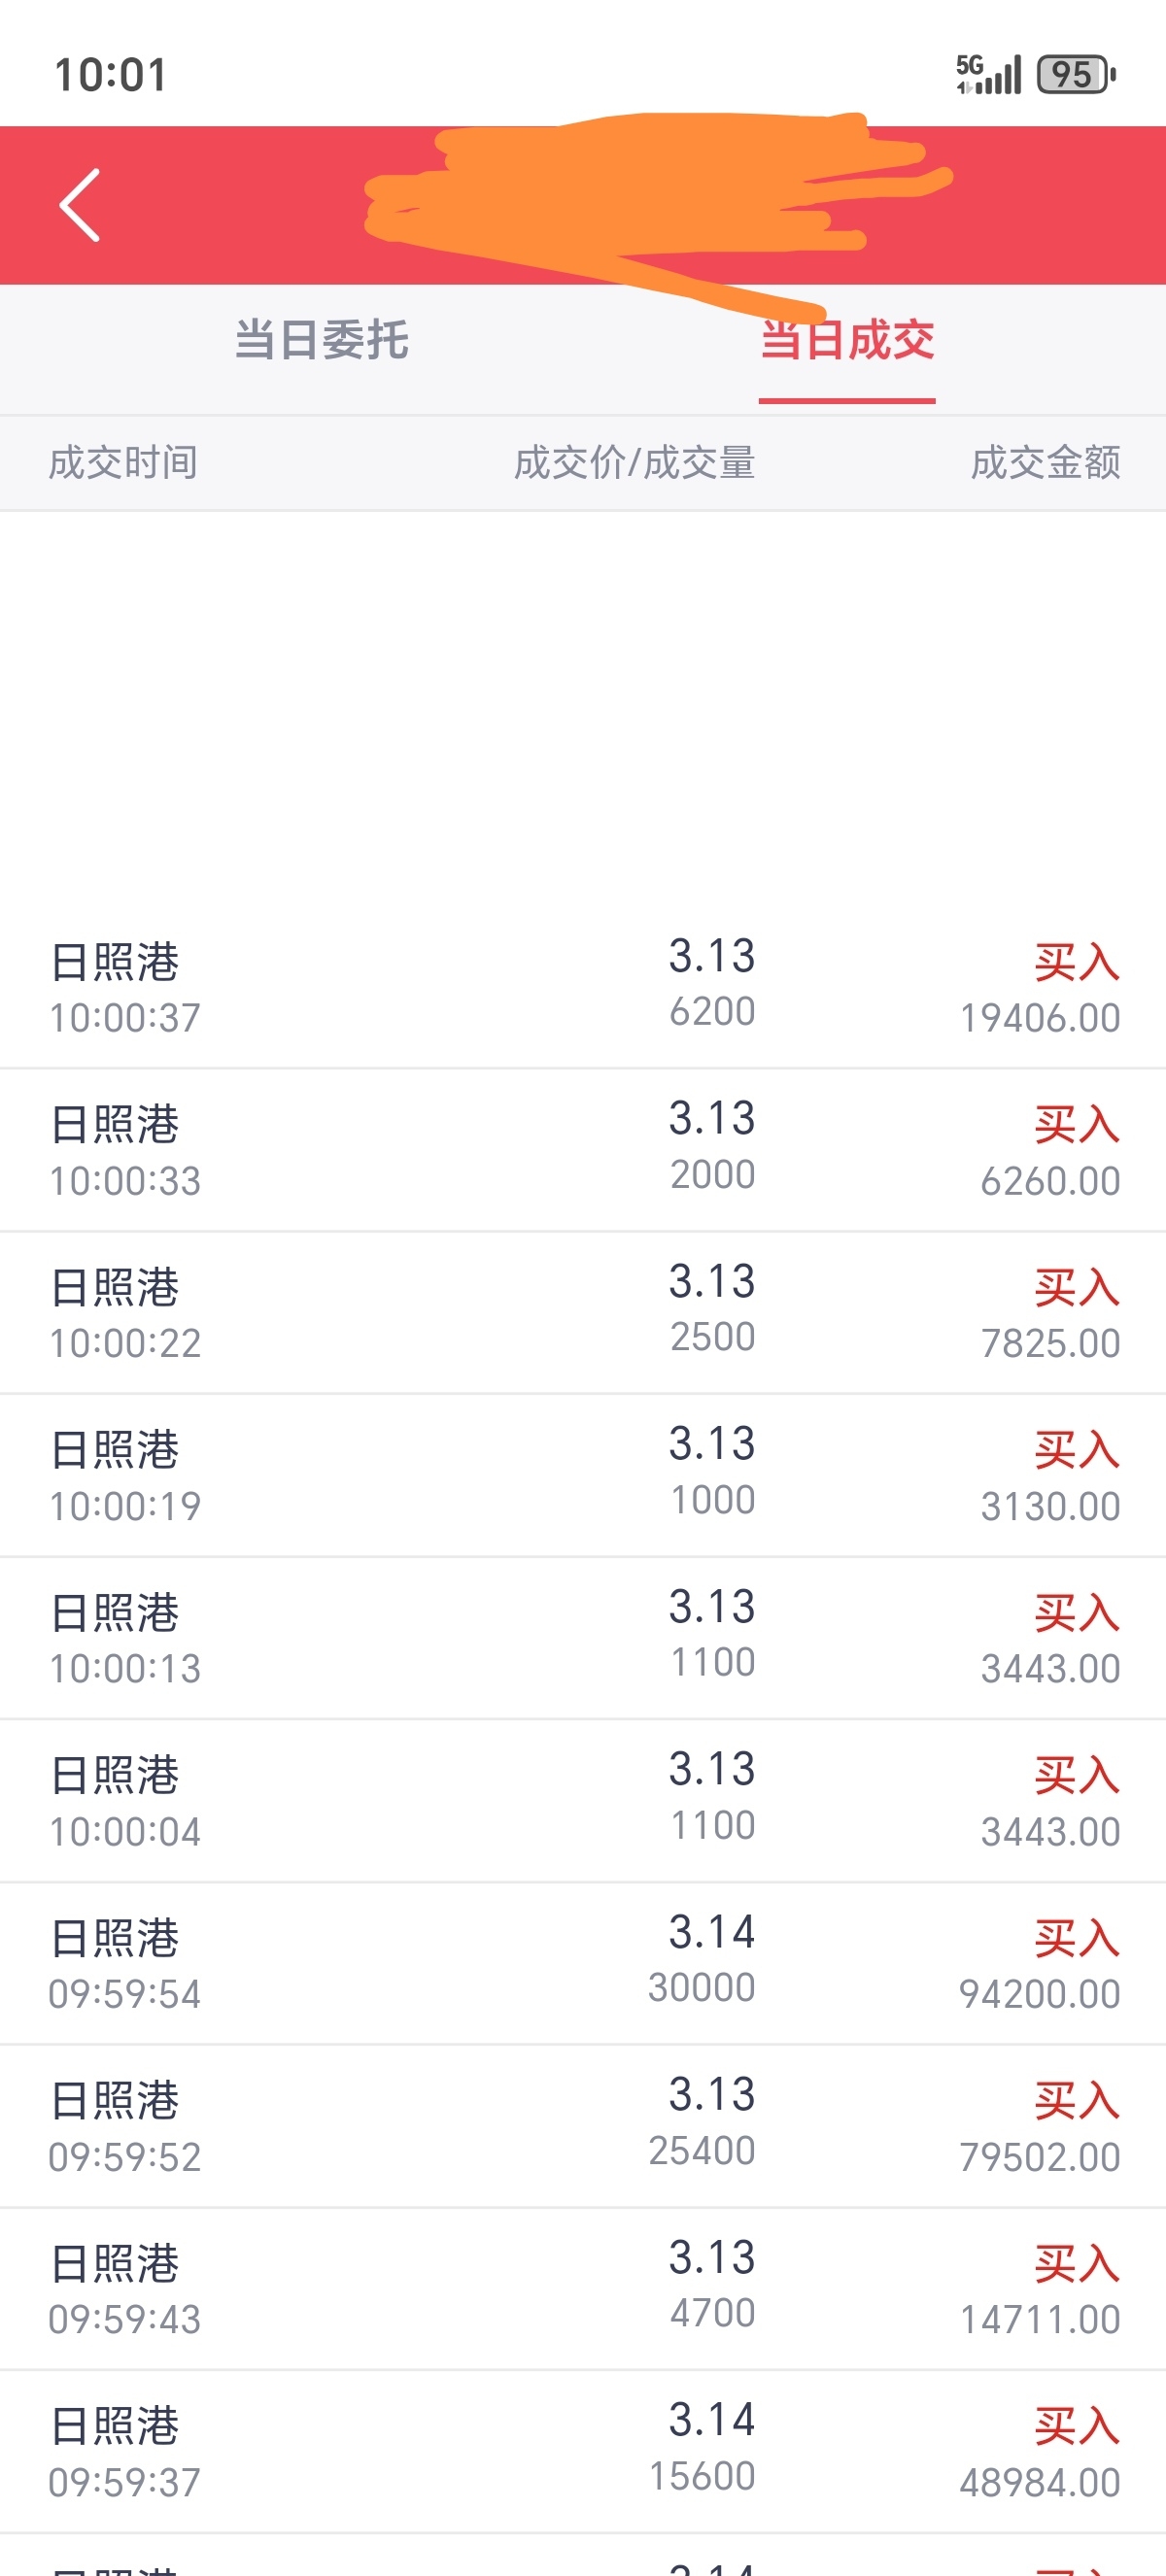This screenshot has width=1166, height=2576.
Task: Open the 3130.00 buy transaction row
Action: (x=583, y=1475)
